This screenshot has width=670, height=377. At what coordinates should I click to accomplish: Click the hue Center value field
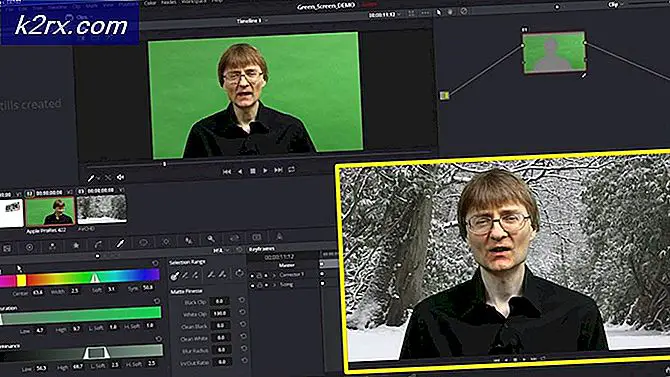38,293
